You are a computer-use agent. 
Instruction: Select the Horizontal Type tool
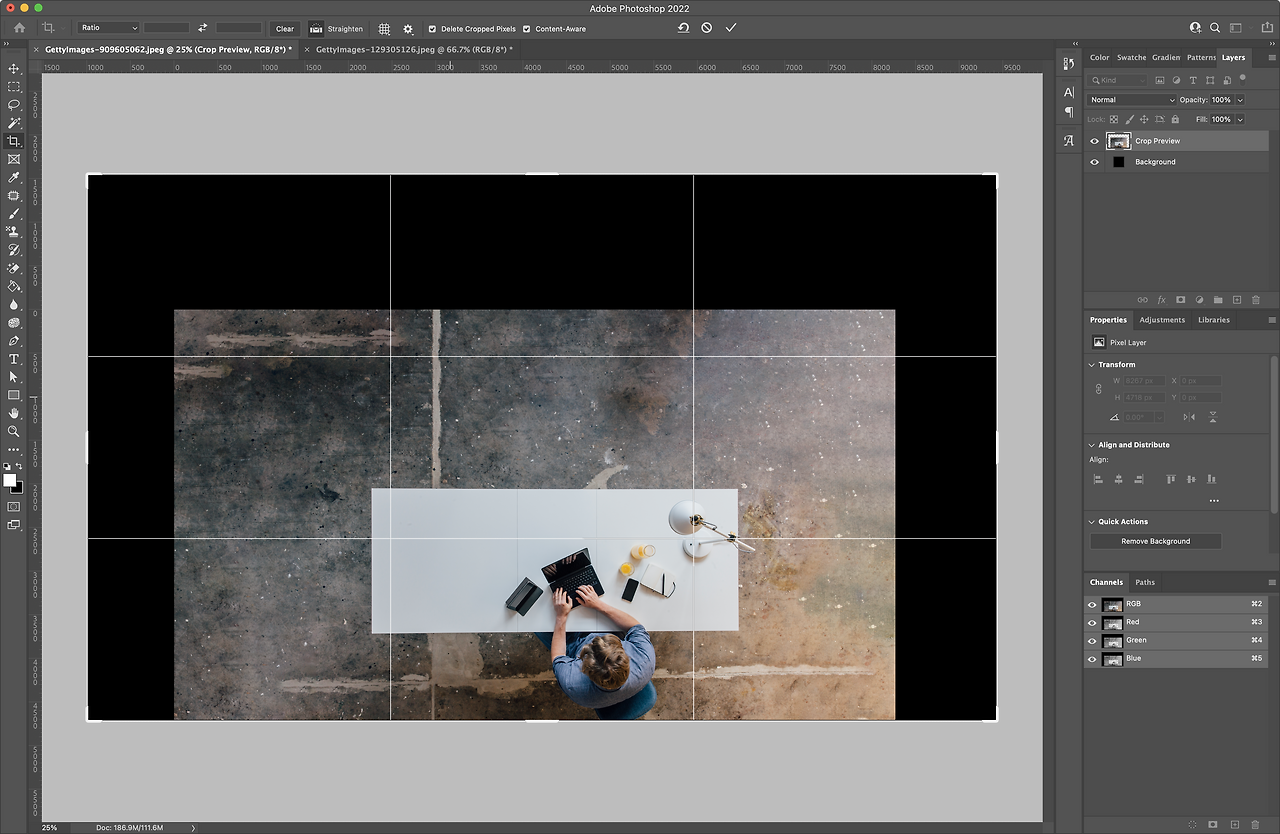click(14, 359)
